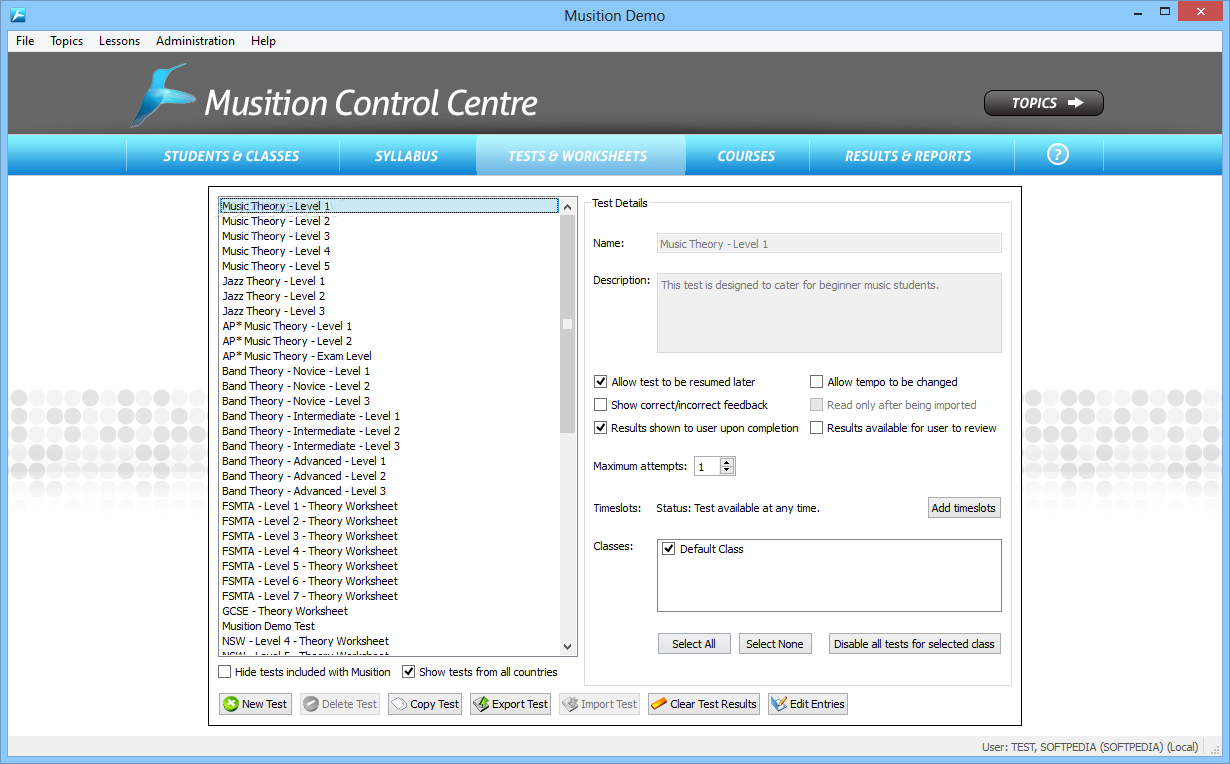Switch to Syllabus tab
This screenshot has width=1230, height=764.
click(x=406, y=156)
